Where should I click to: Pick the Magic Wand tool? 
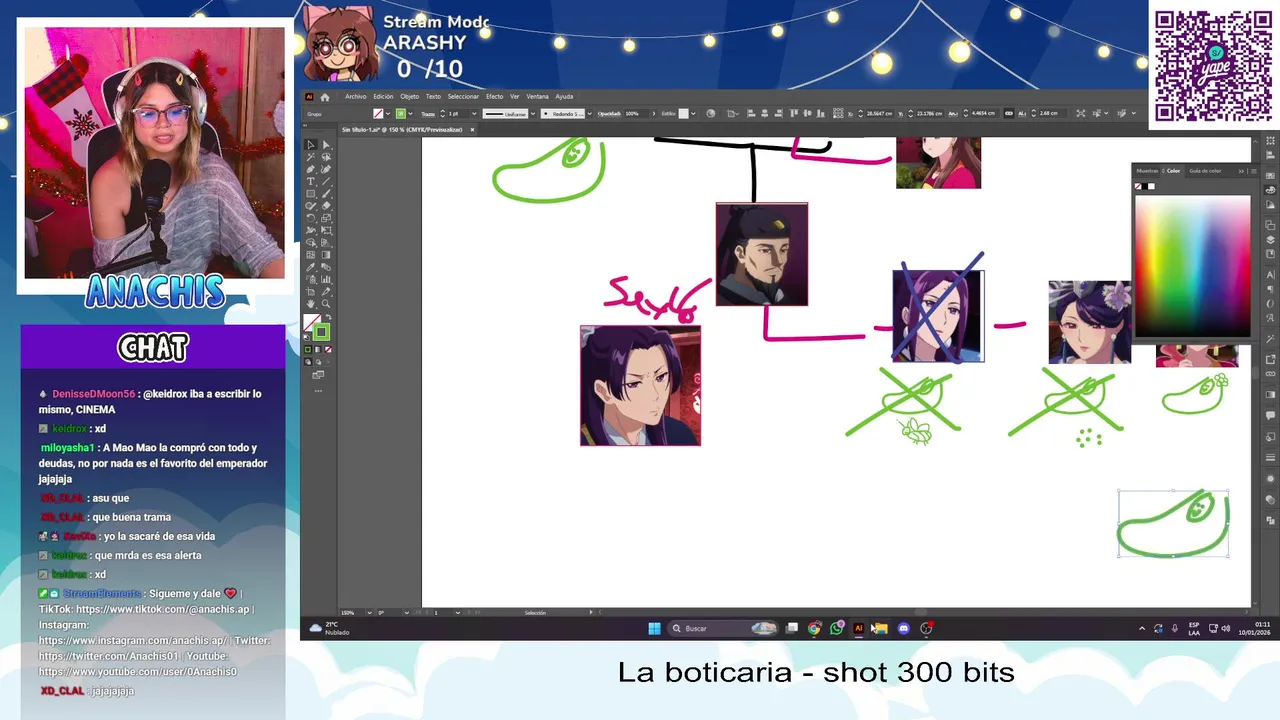[x=311, y=157]
